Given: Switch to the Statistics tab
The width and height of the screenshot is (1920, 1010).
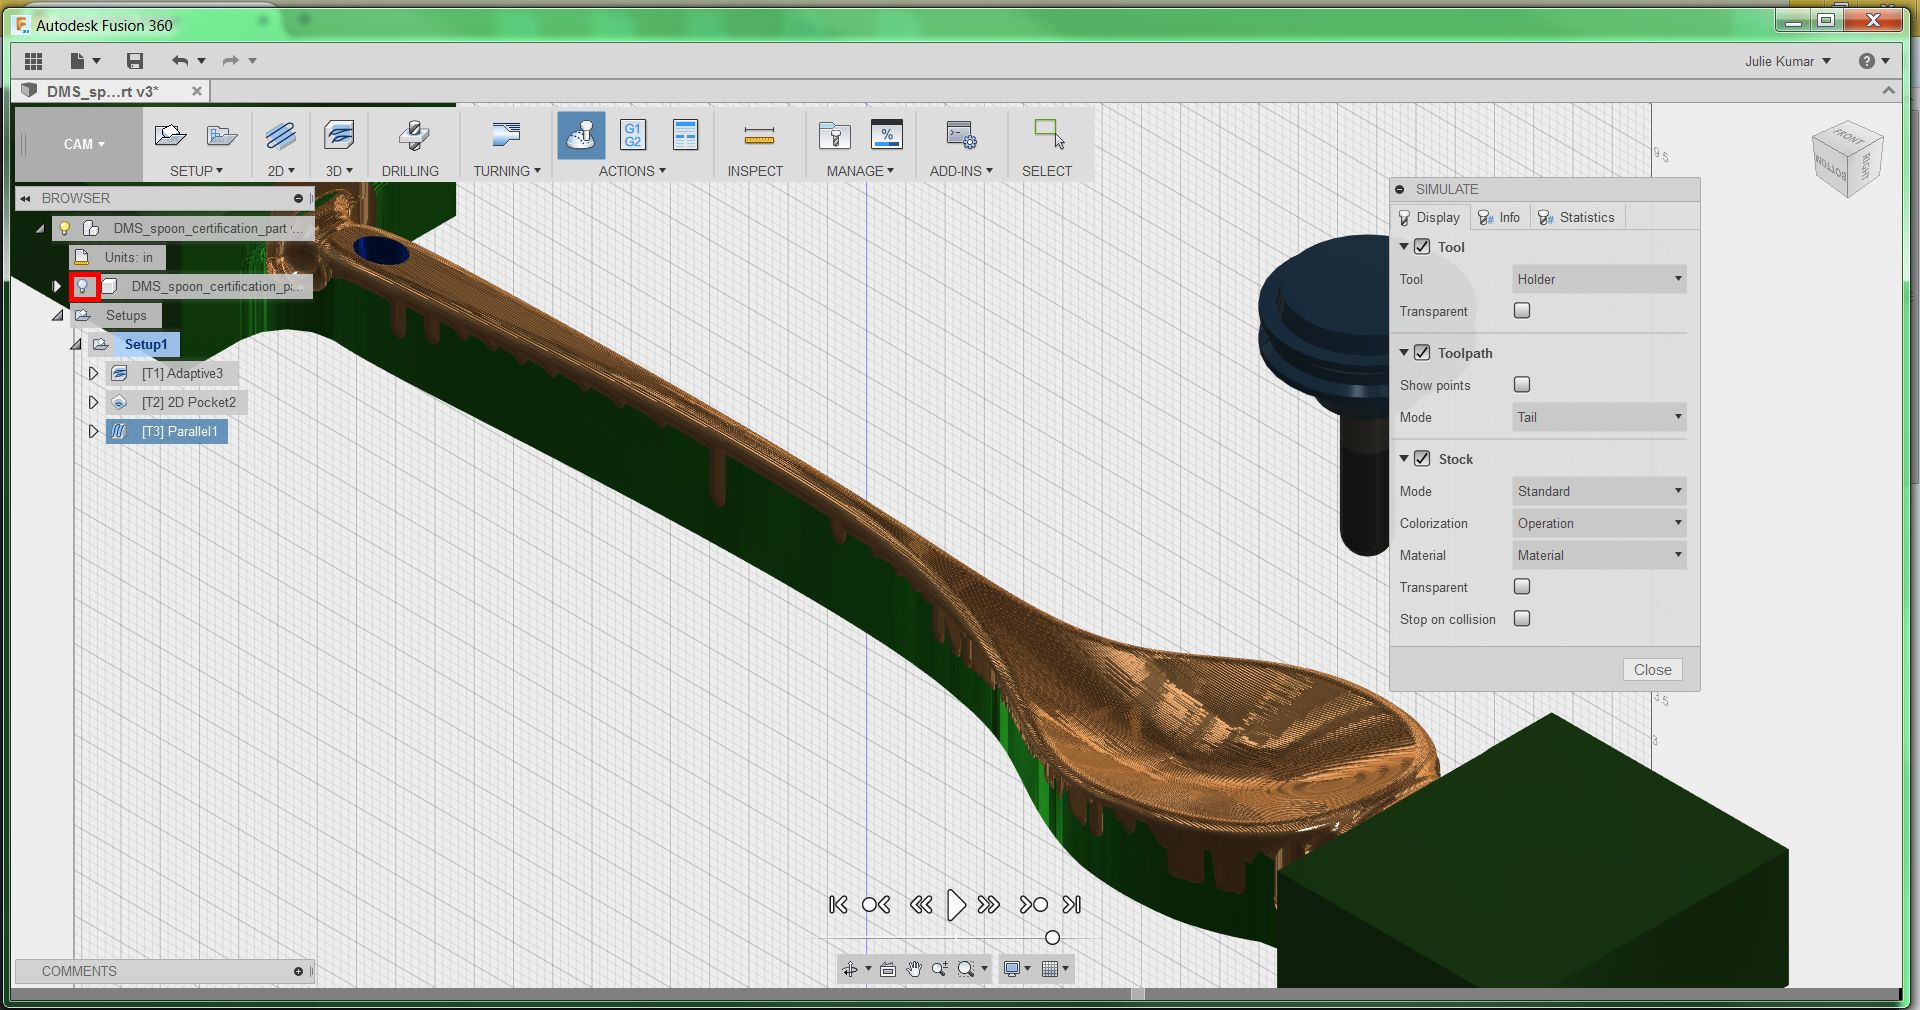Looking at the screenshot, I should [x=1577, y=217].
